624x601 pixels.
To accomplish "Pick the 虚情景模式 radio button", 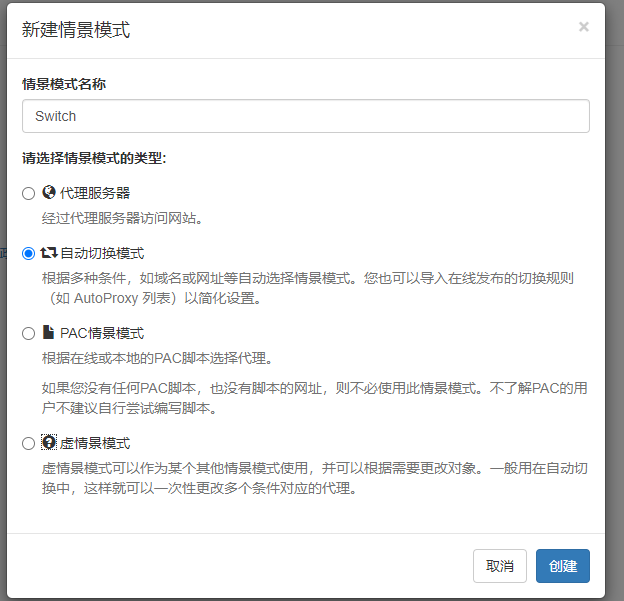I will pyautogui.click(x=29, y=443).
